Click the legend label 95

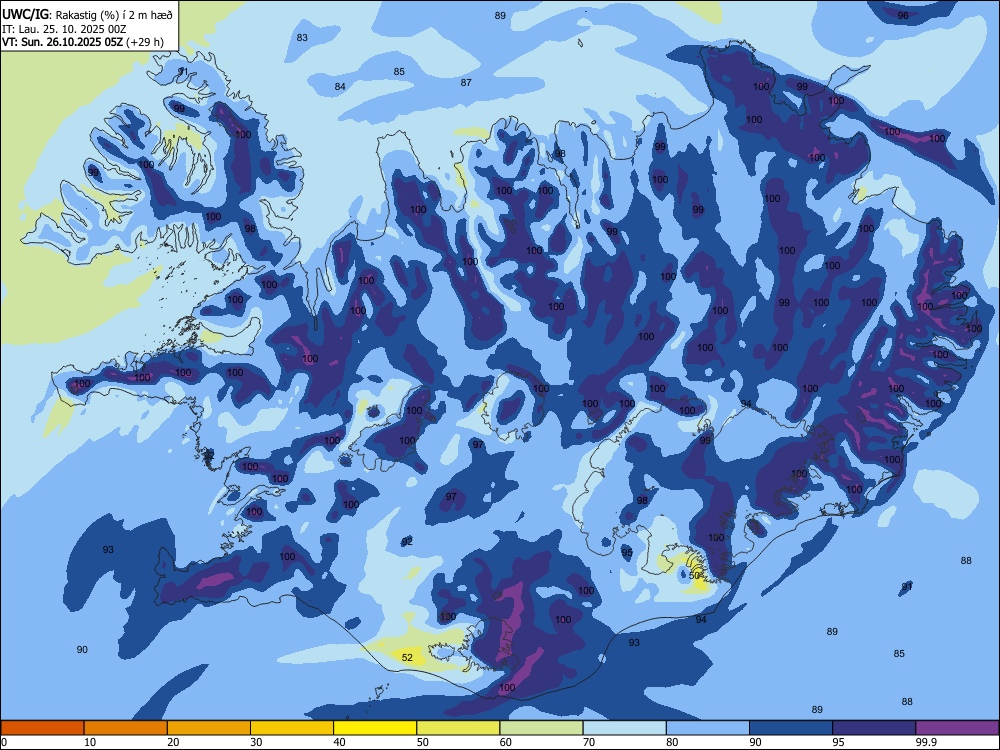(838, 742)
